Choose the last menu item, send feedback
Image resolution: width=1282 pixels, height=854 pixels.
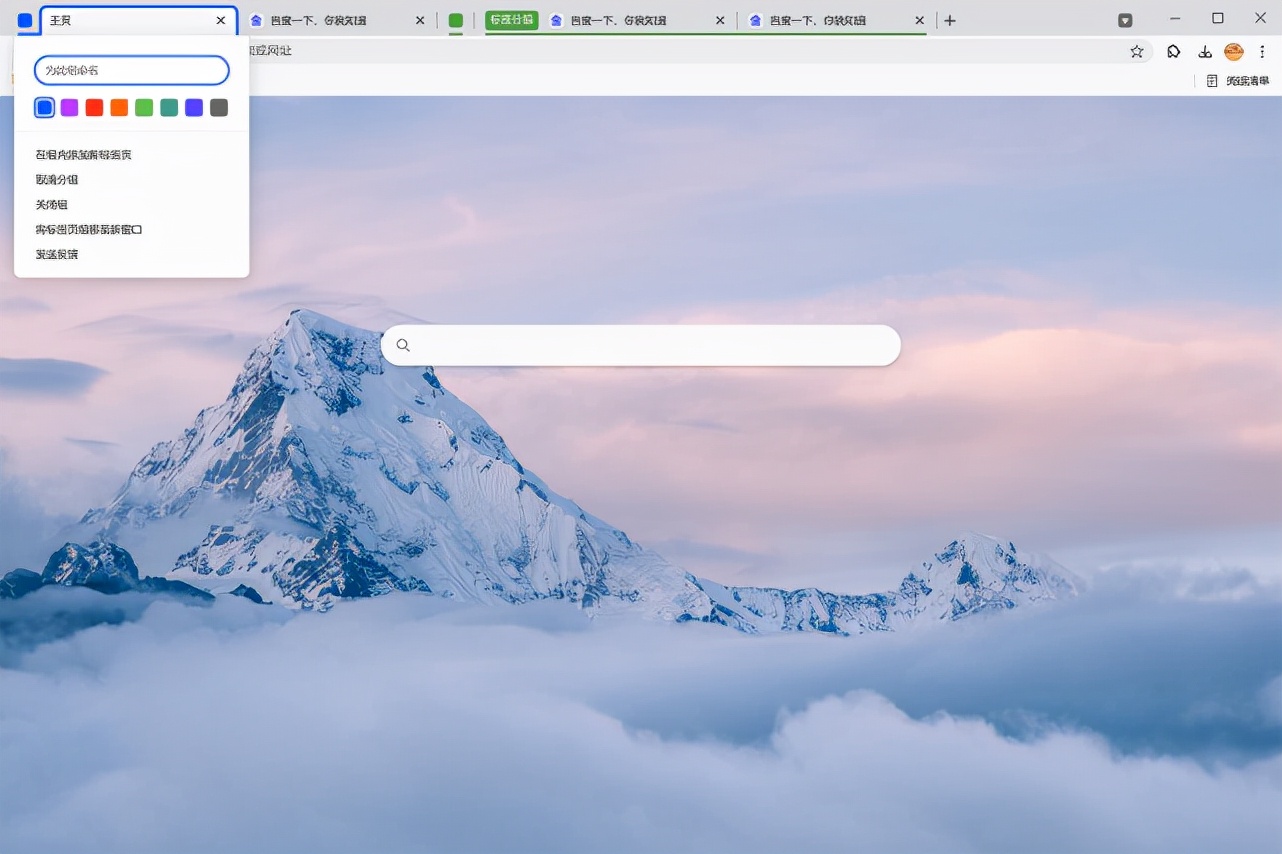(x=132, y=254)
